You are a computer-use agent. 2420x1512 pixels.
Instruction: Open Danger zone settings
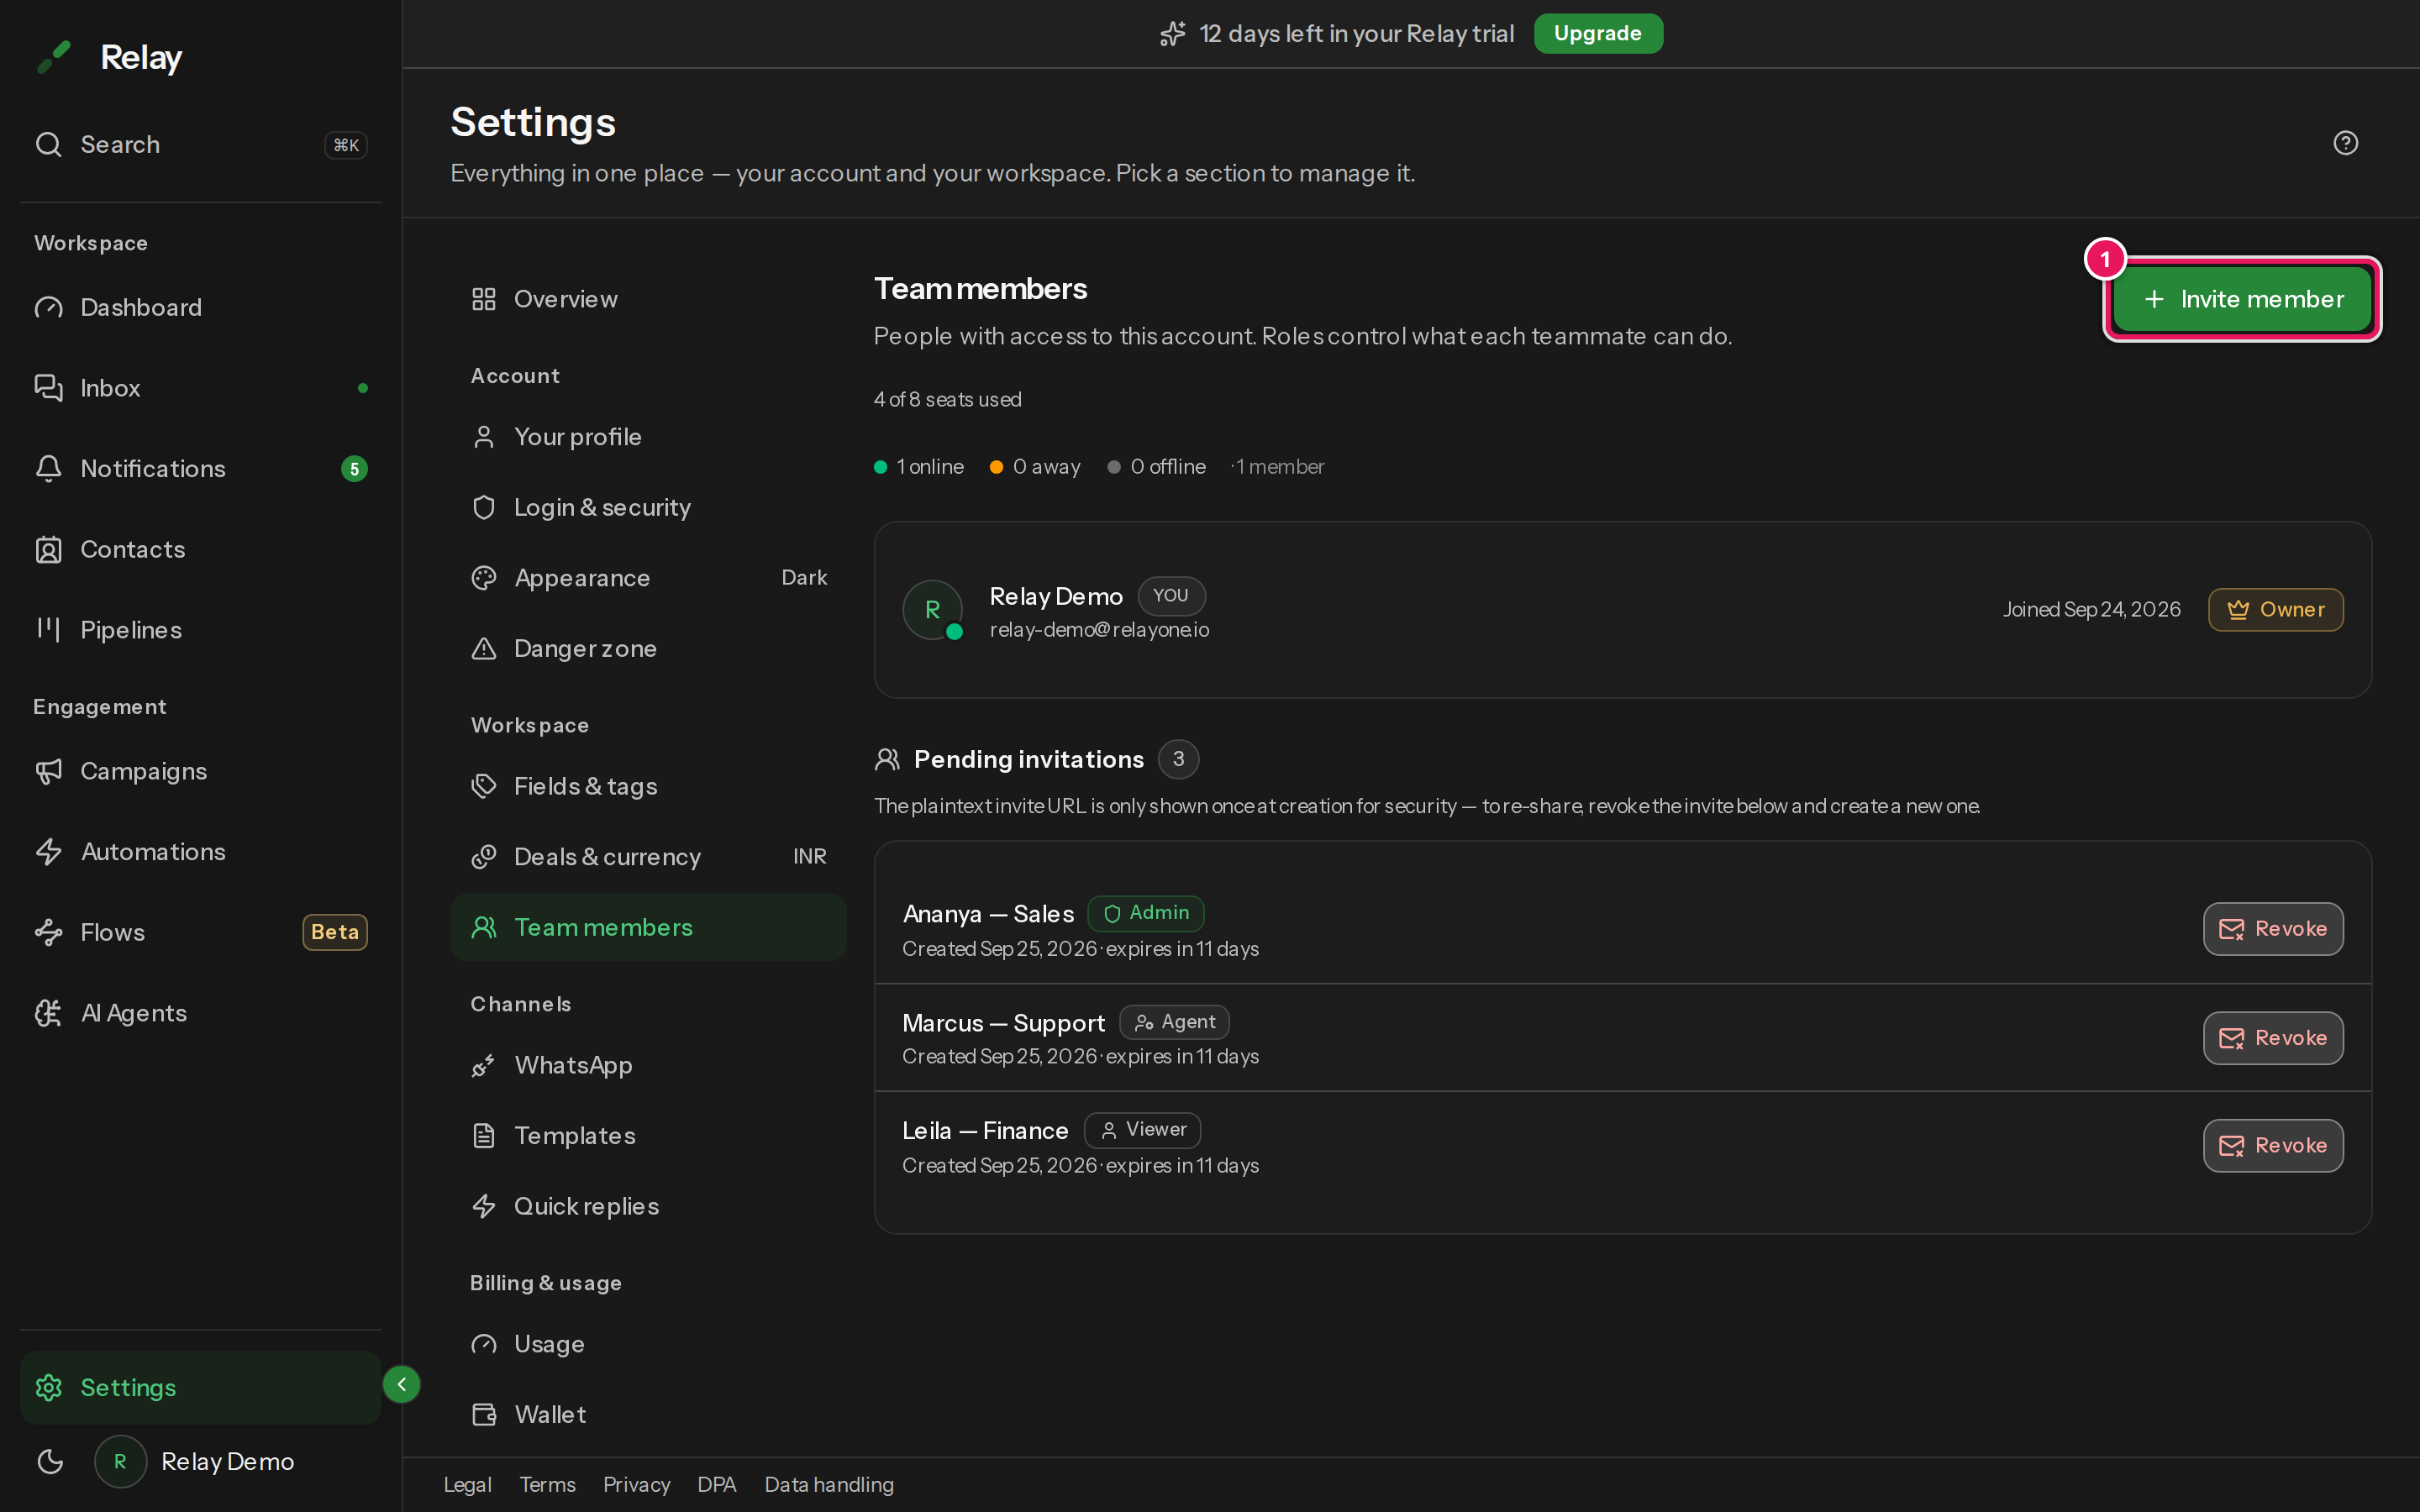tap(648, 649)
